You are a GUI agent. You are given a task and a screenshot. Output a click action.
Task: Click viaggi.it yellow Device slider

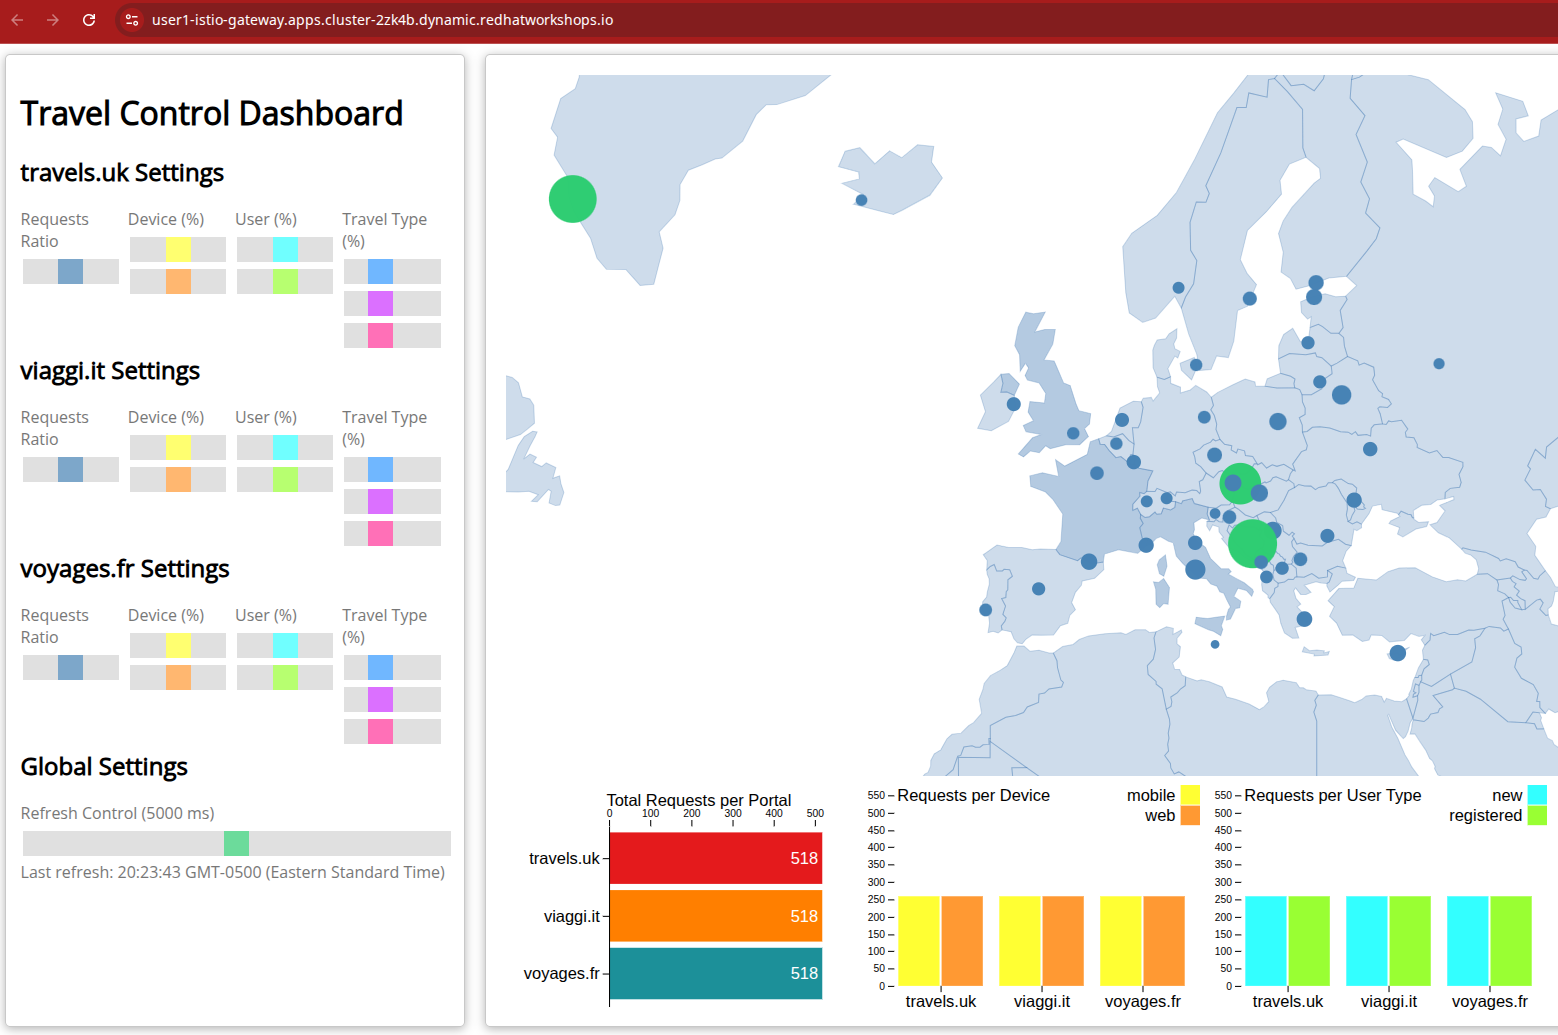tap(178, 447)
